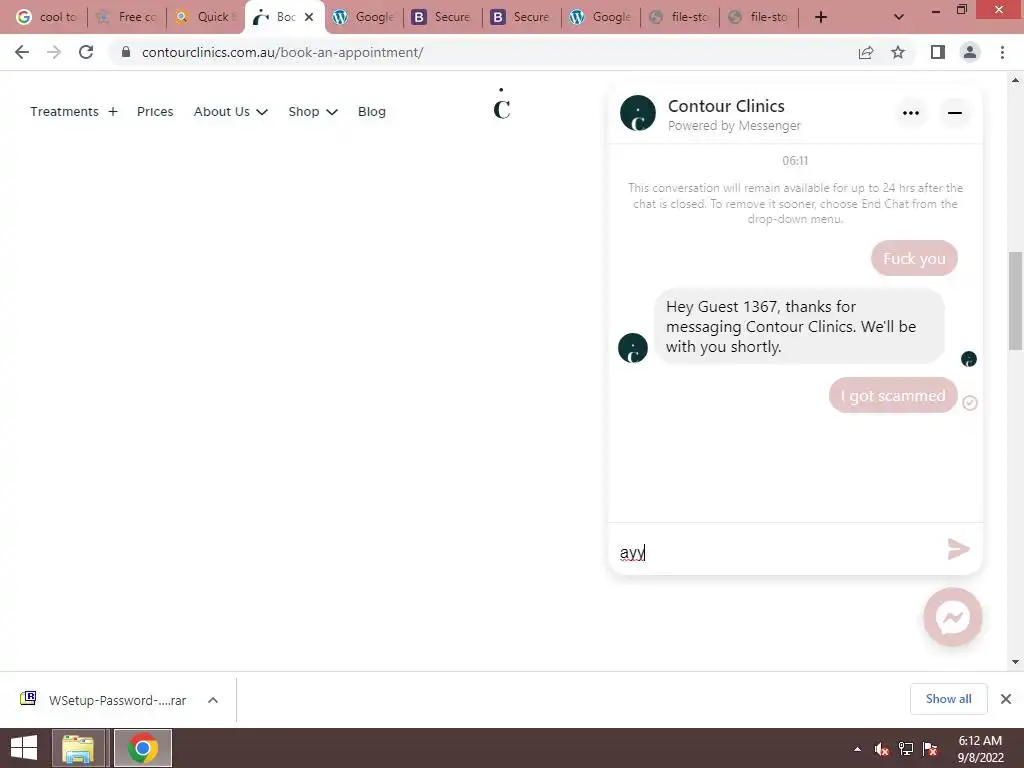This screenshot has height=768, width=1024.
Task: Open the Windows Start menu
Action: (x=24, y=748)
